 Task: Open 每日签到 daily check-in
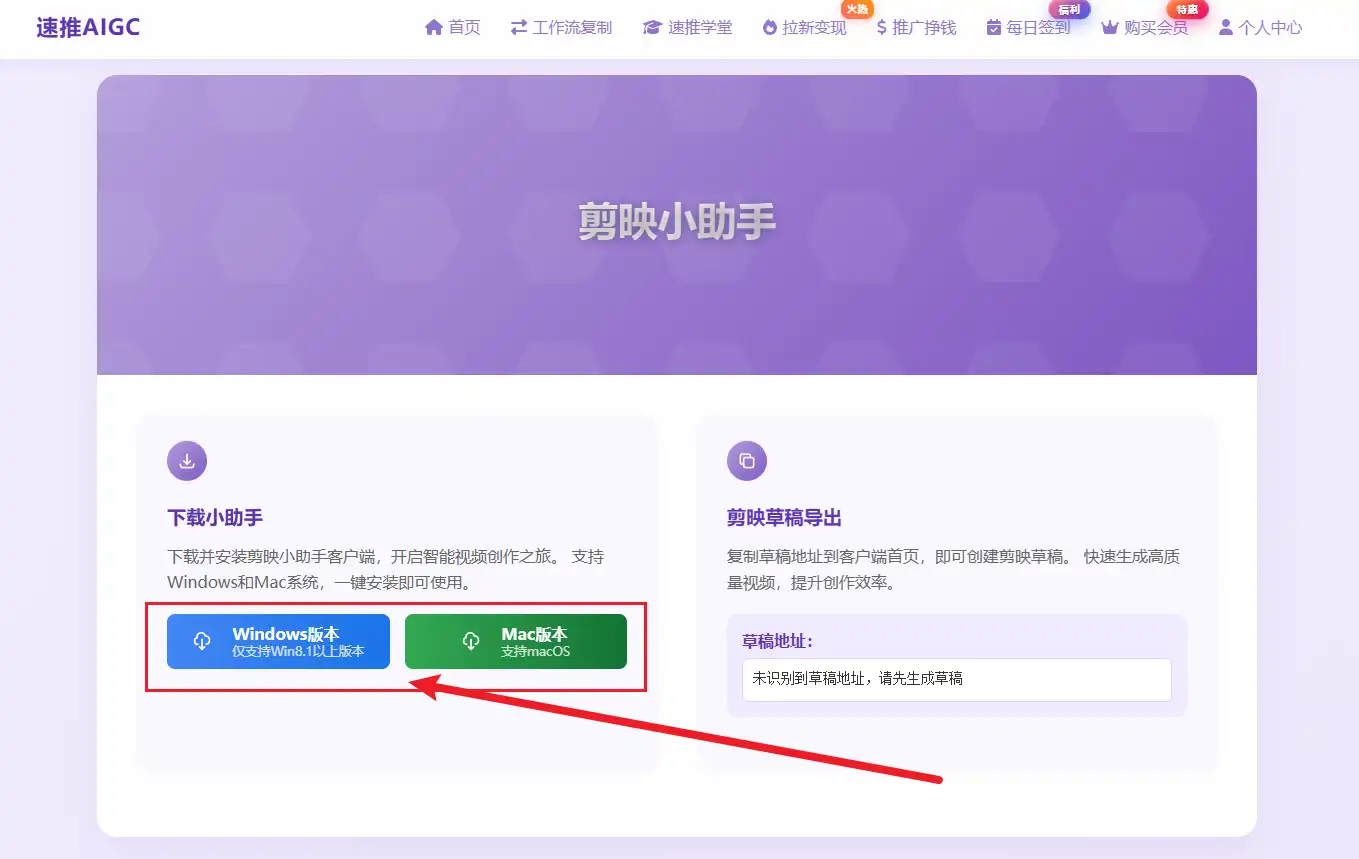tap(1028, 28)
